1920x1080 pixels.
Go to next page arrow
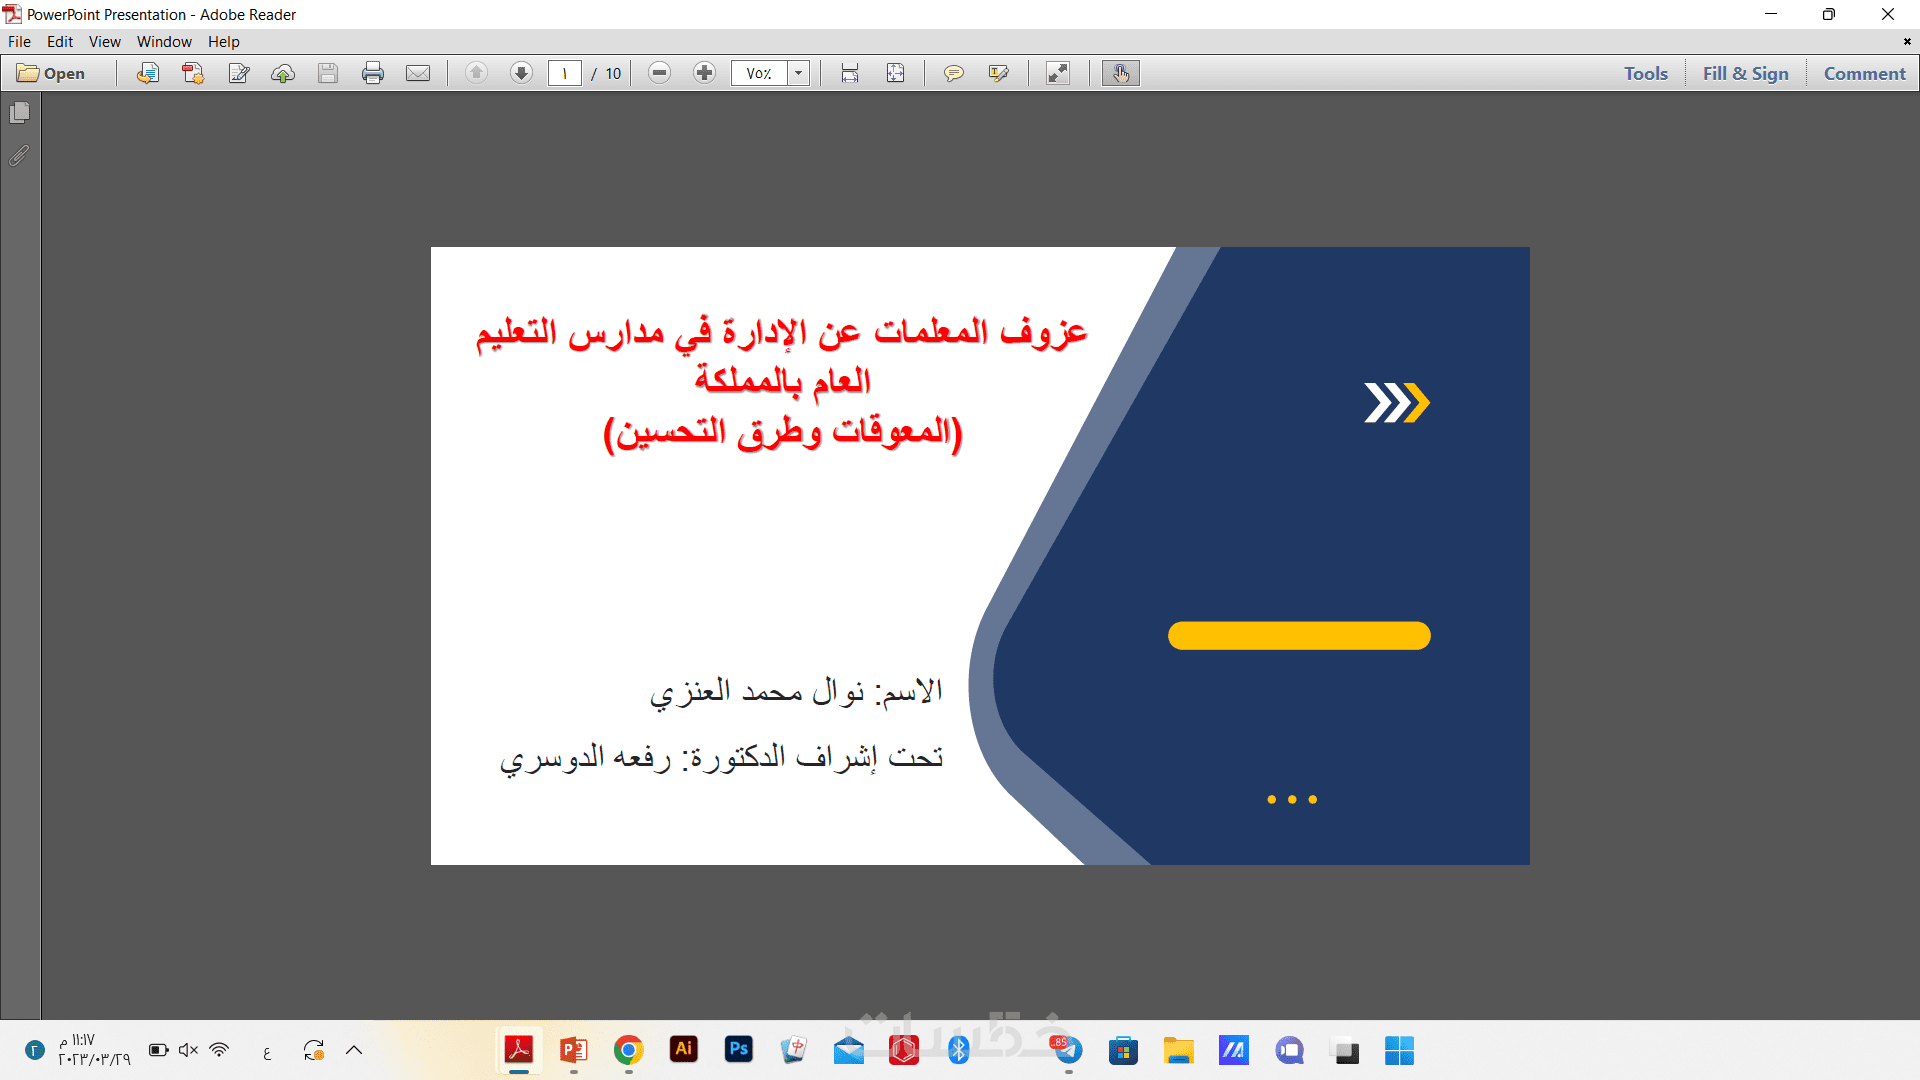[x=521, y=73]
